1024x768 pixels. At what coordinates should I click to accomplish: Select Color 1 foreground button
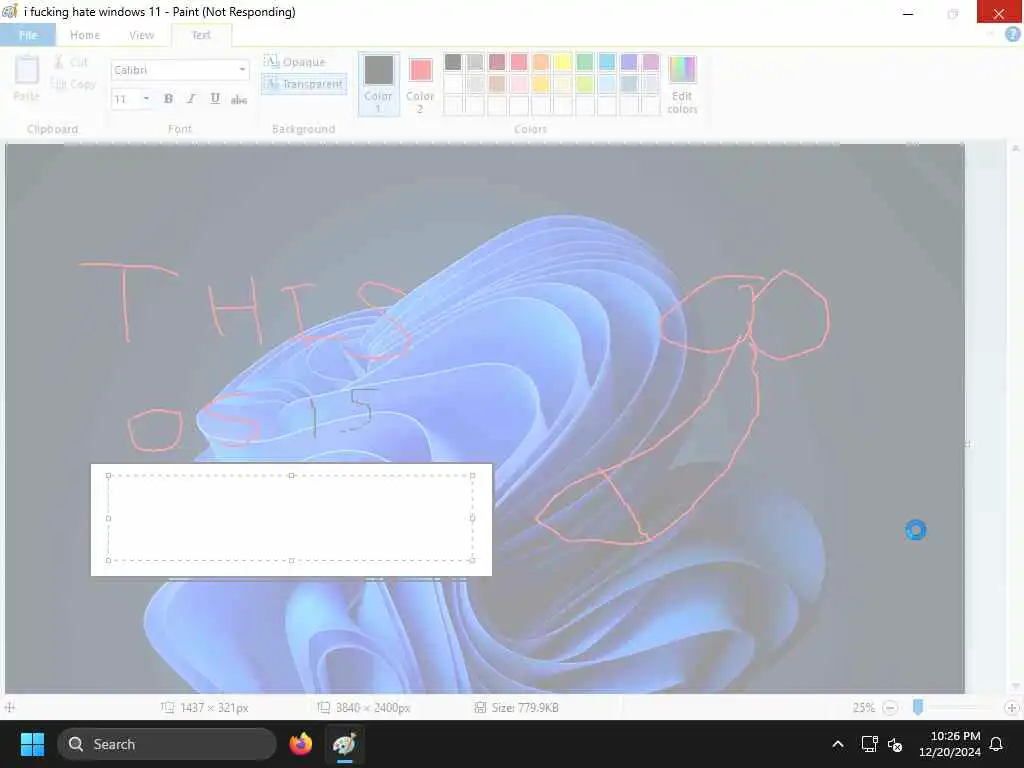pos(378,84)
